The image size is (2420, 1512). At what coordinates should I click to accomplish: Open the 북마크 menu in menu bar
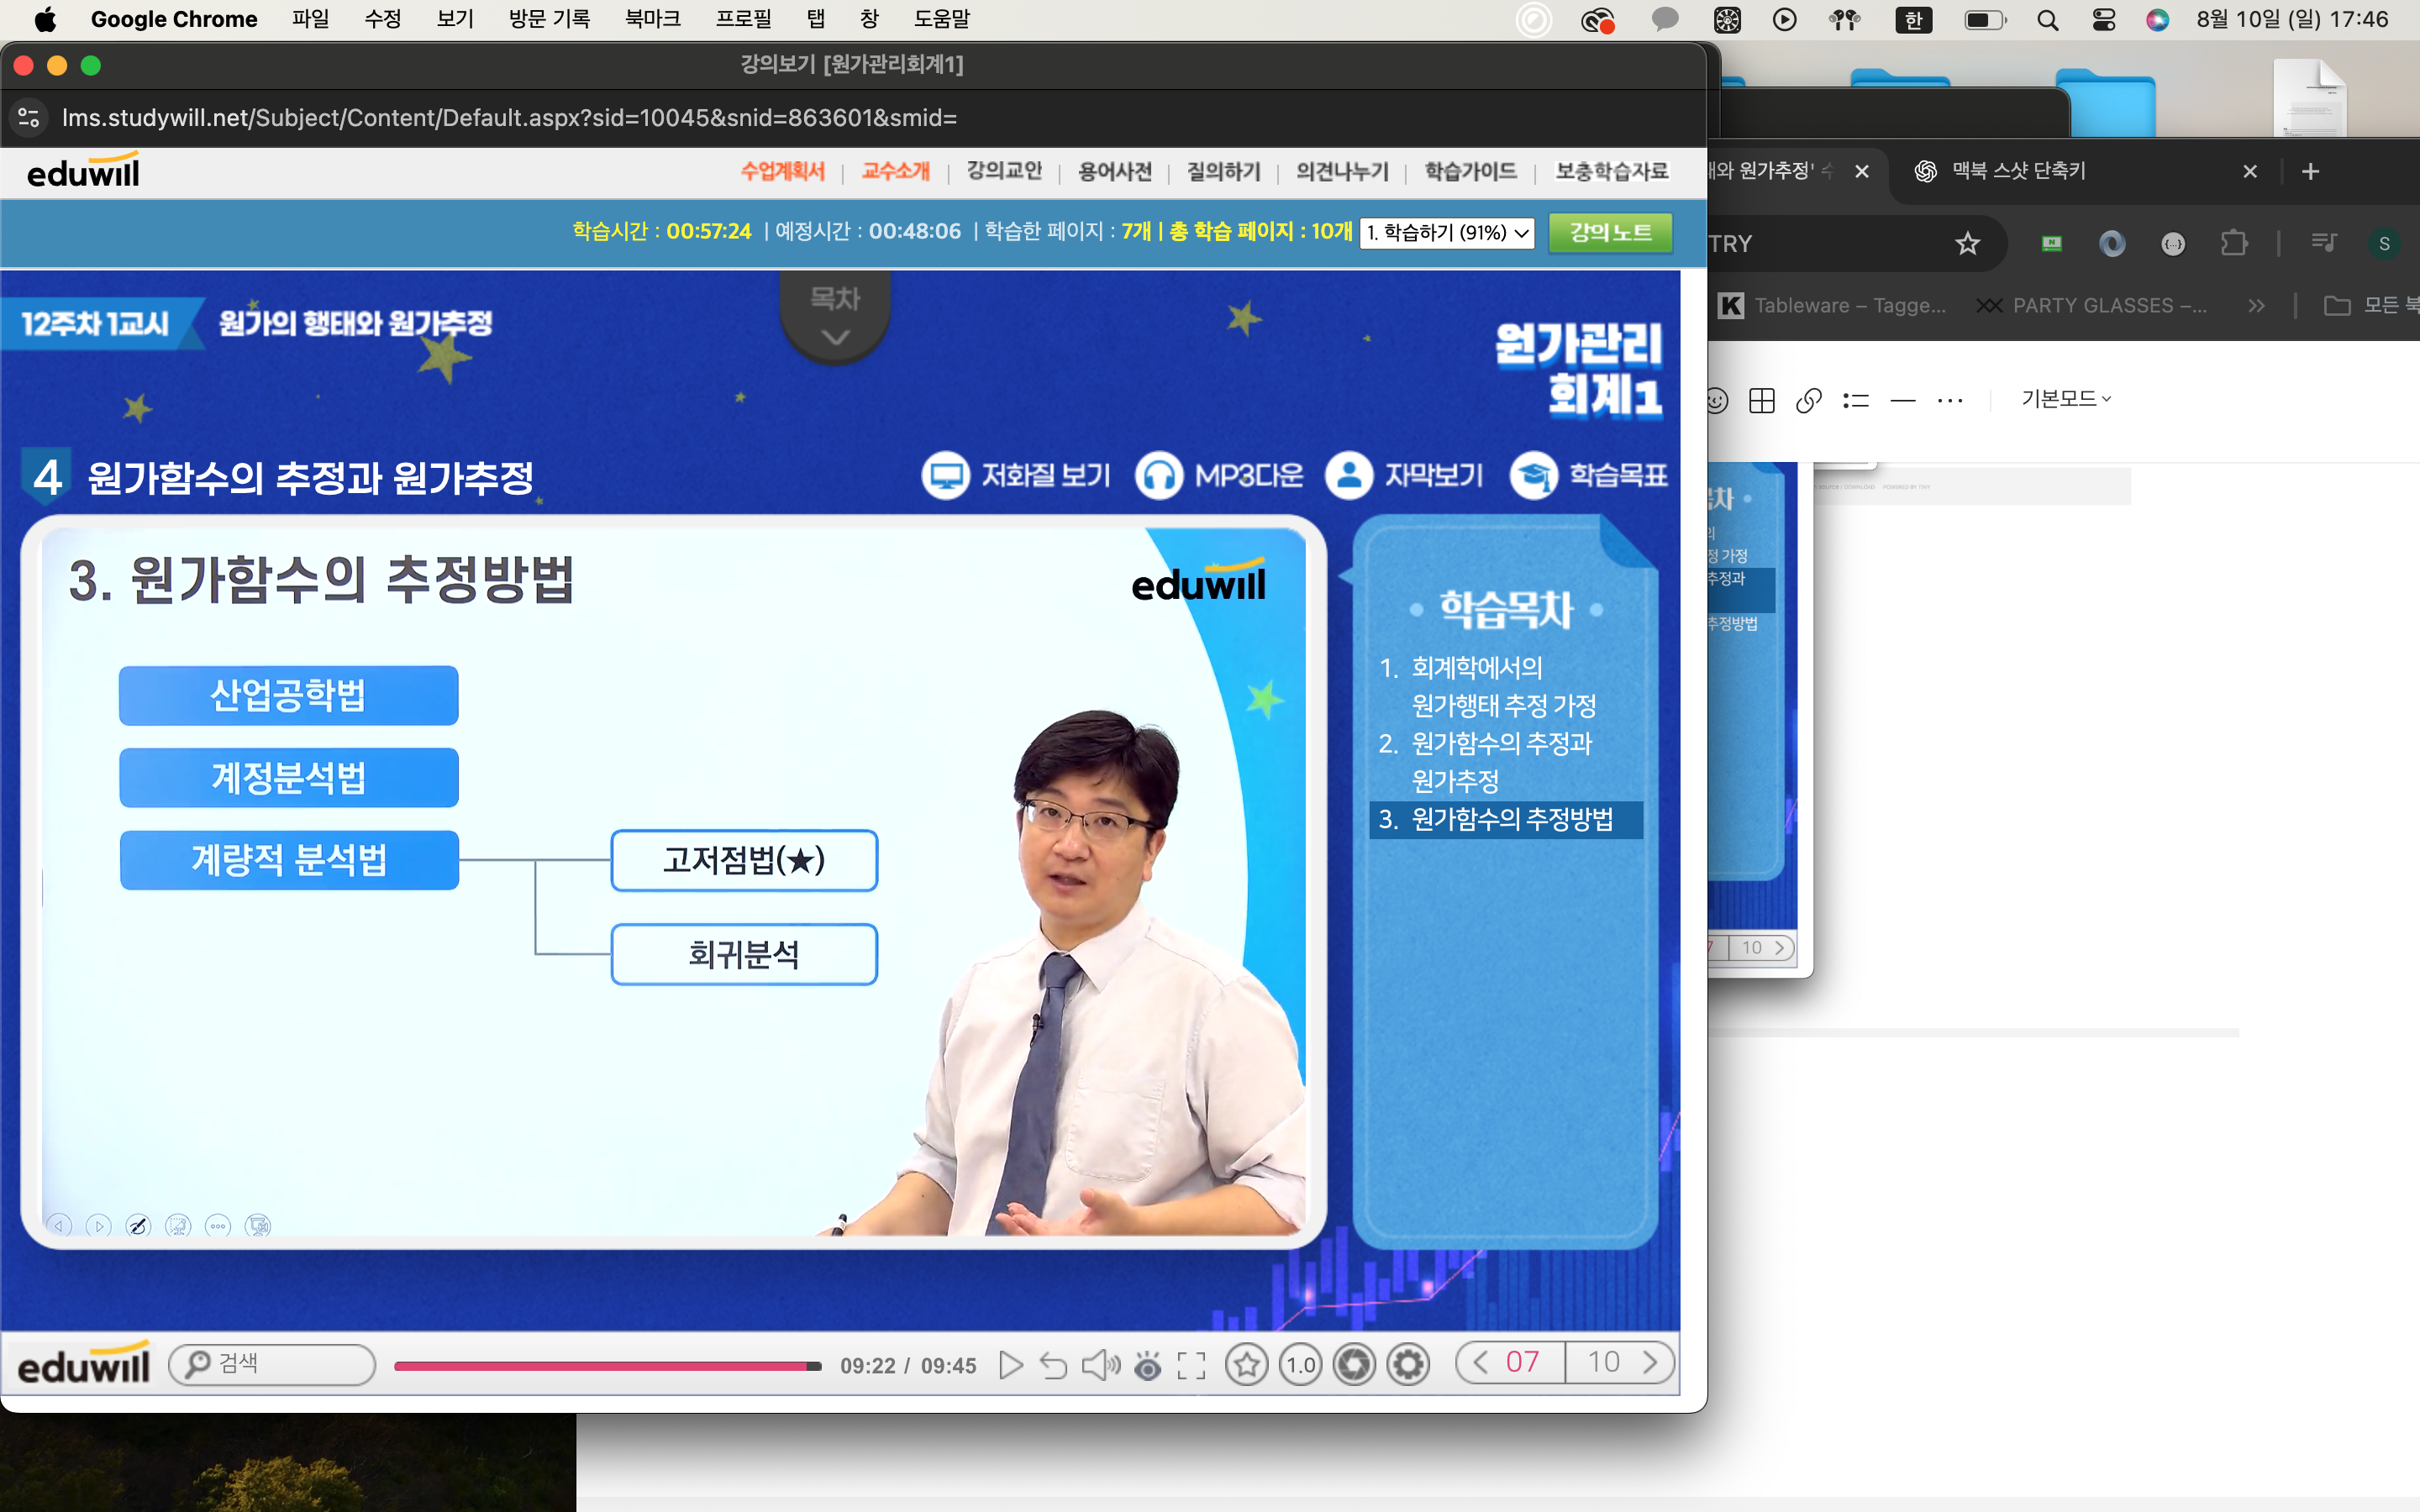(x=652, y=19)
